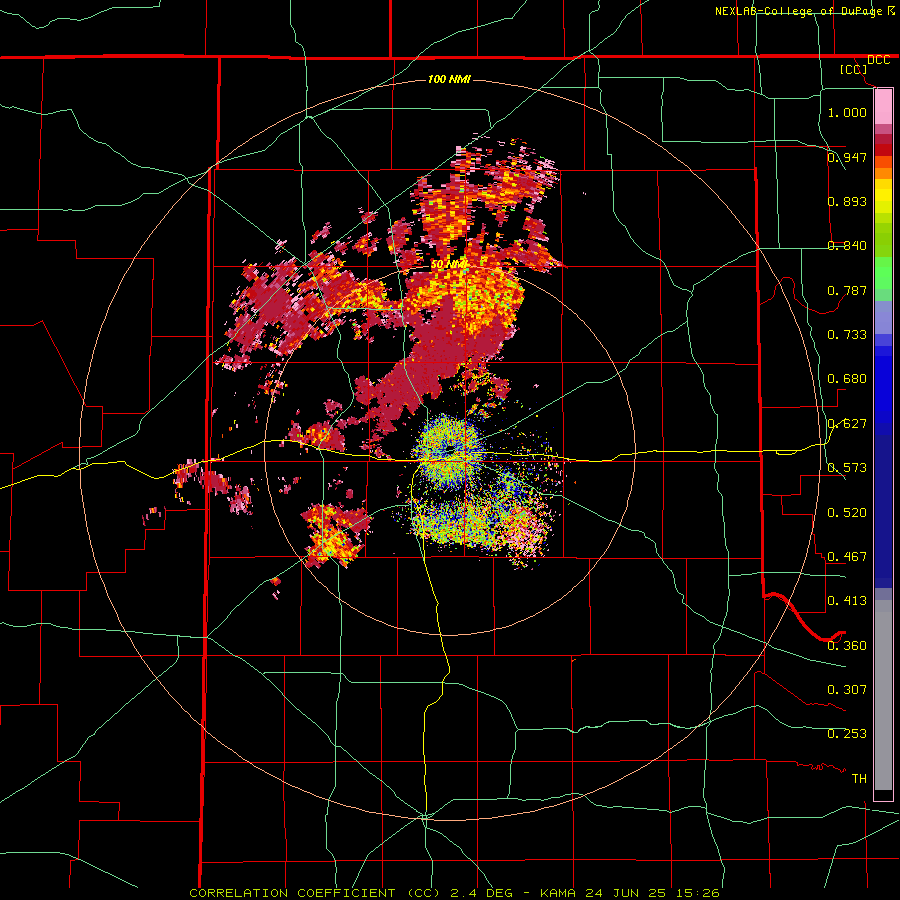Click the 0.360 scale label

click(x=847, y=646)
